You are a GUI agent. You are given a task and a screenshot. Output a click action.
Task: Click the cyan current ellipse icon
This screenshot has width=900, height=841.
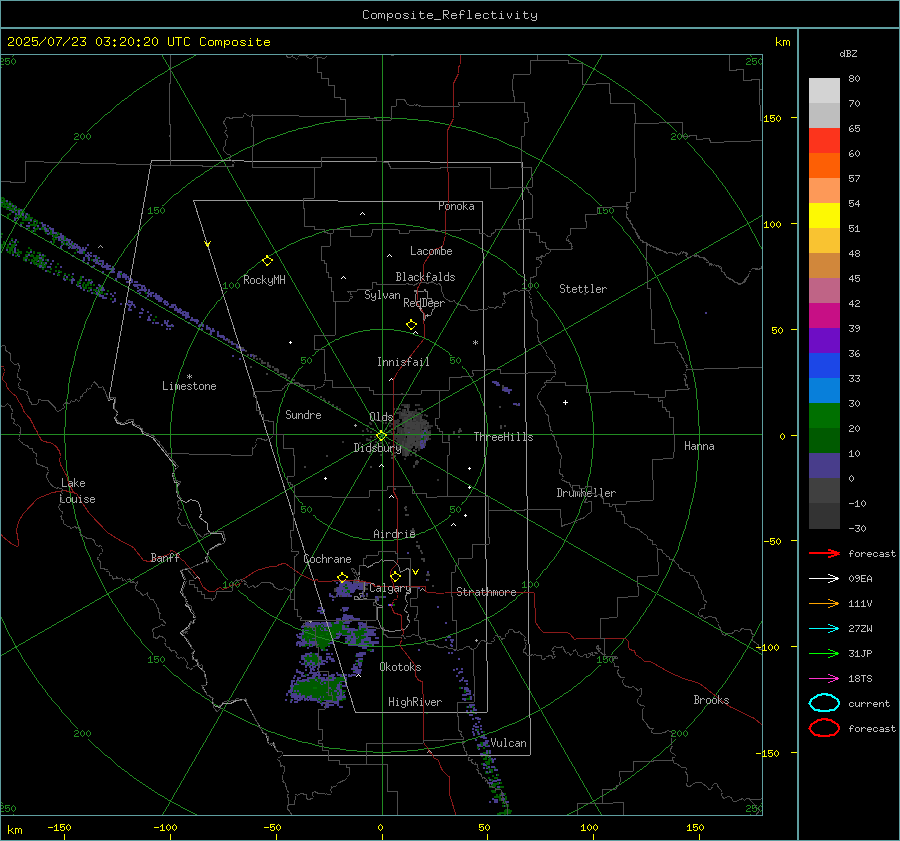pos(824,703)
